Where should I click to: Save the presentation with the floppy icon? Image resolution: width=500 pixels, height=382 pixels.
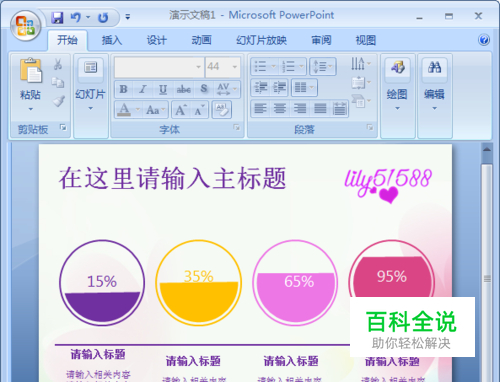point(57,17)
